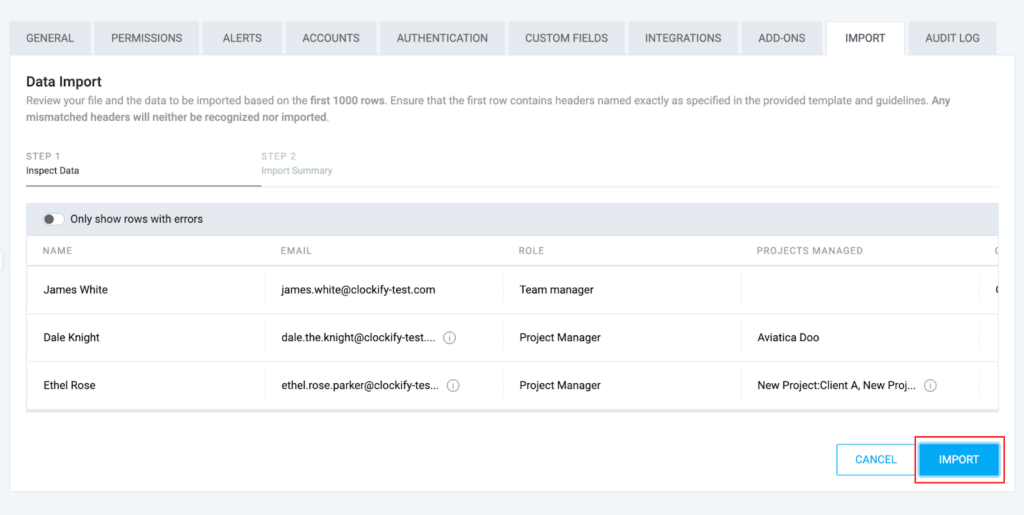
Task: Click the Projects Managed column header
Action: click(x=809, y=251)
